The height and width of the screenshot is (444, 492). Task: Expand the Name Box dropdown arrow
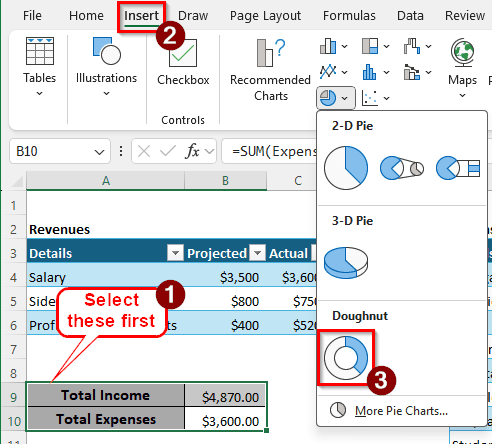click(x=99, y=152)
